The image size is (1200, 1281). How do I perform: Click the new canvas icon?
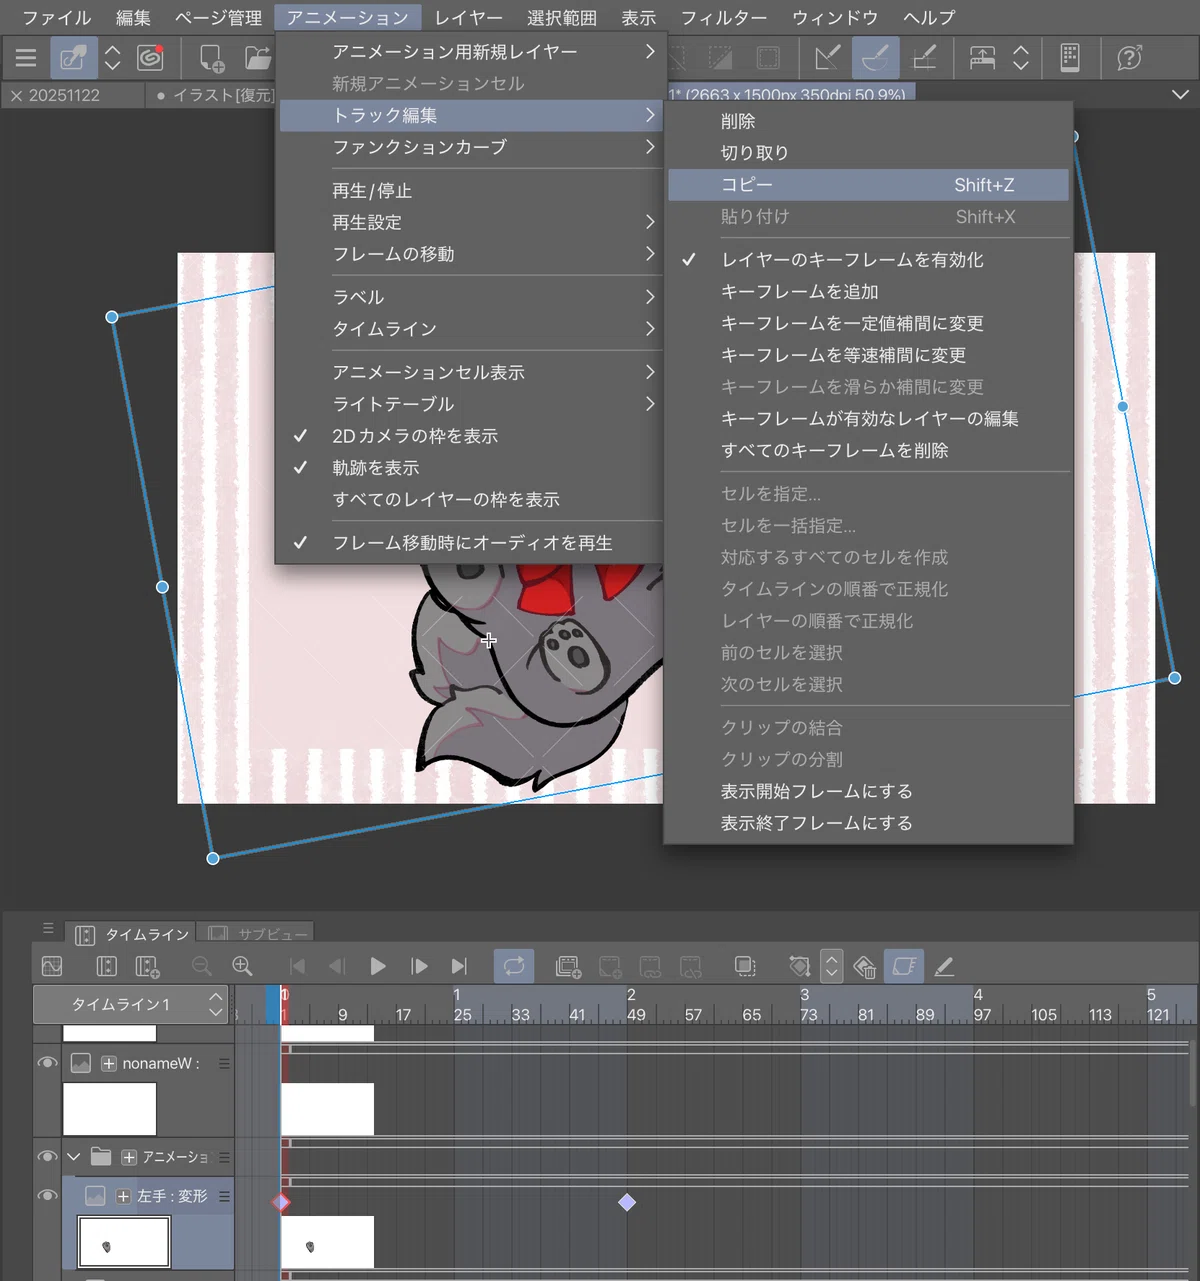[211, 58]
